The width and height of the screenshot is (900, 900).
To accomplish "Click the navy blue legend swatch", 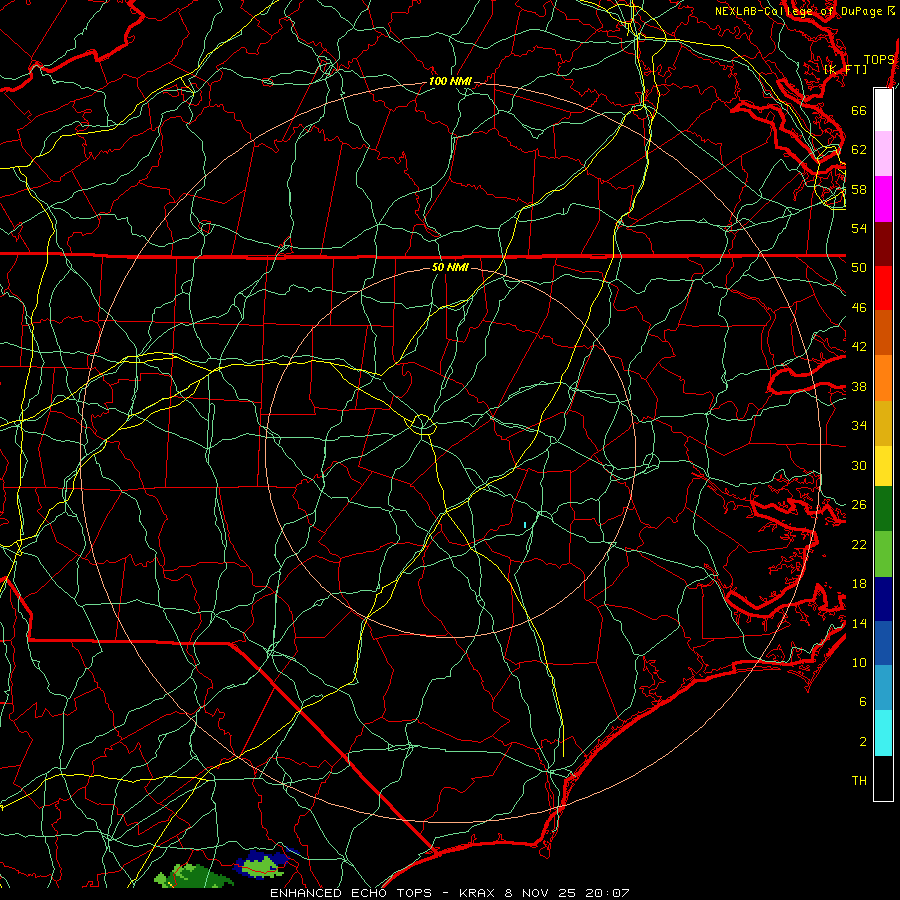I will tap(883, 599).
